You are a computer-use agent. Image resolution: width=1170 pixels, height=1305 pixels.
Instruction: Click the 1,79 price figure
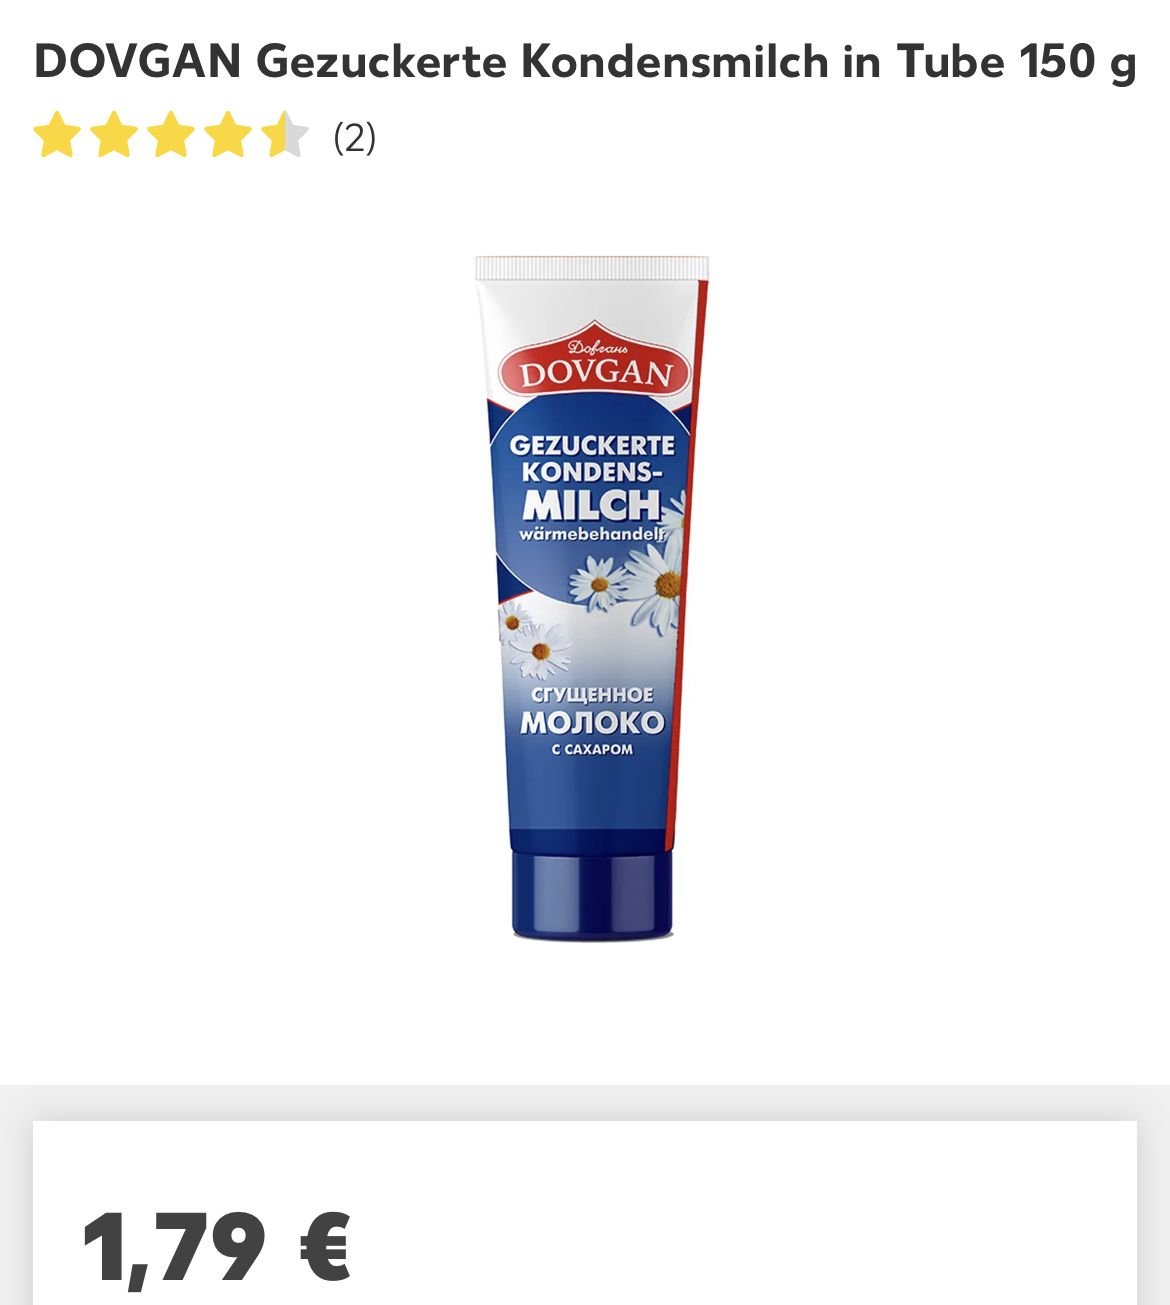[174, 1248]
